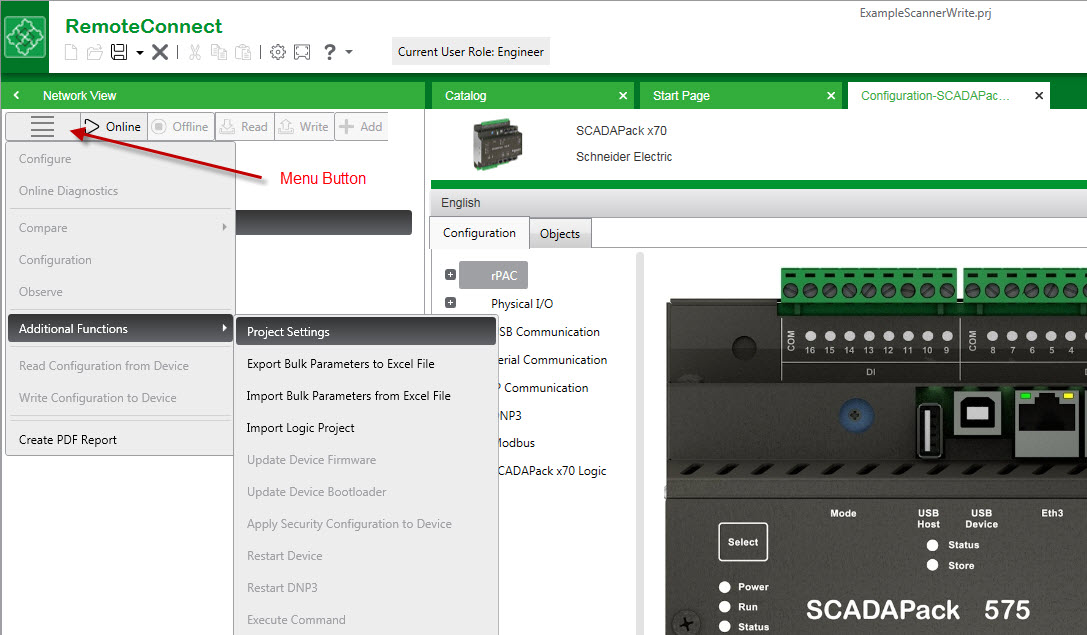Open the save options dropdown arrow
This screenshot has height=635, width=1087.
tap(139, 53)
